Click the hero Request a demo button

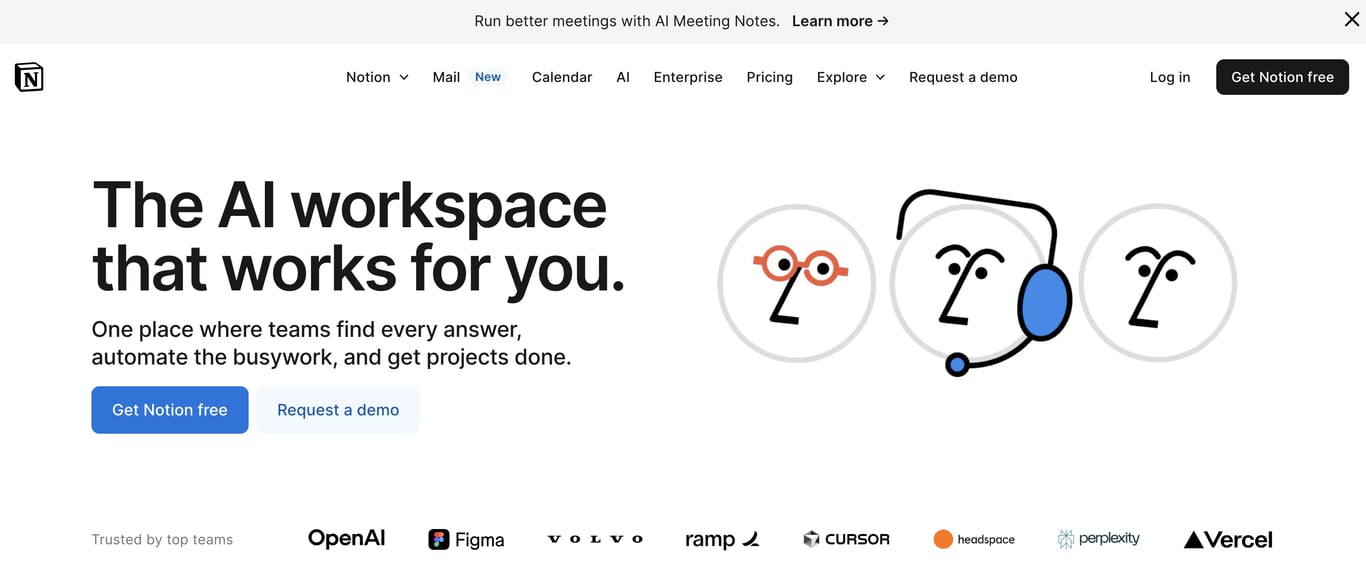pyautogui.click(x=338, y=410)
